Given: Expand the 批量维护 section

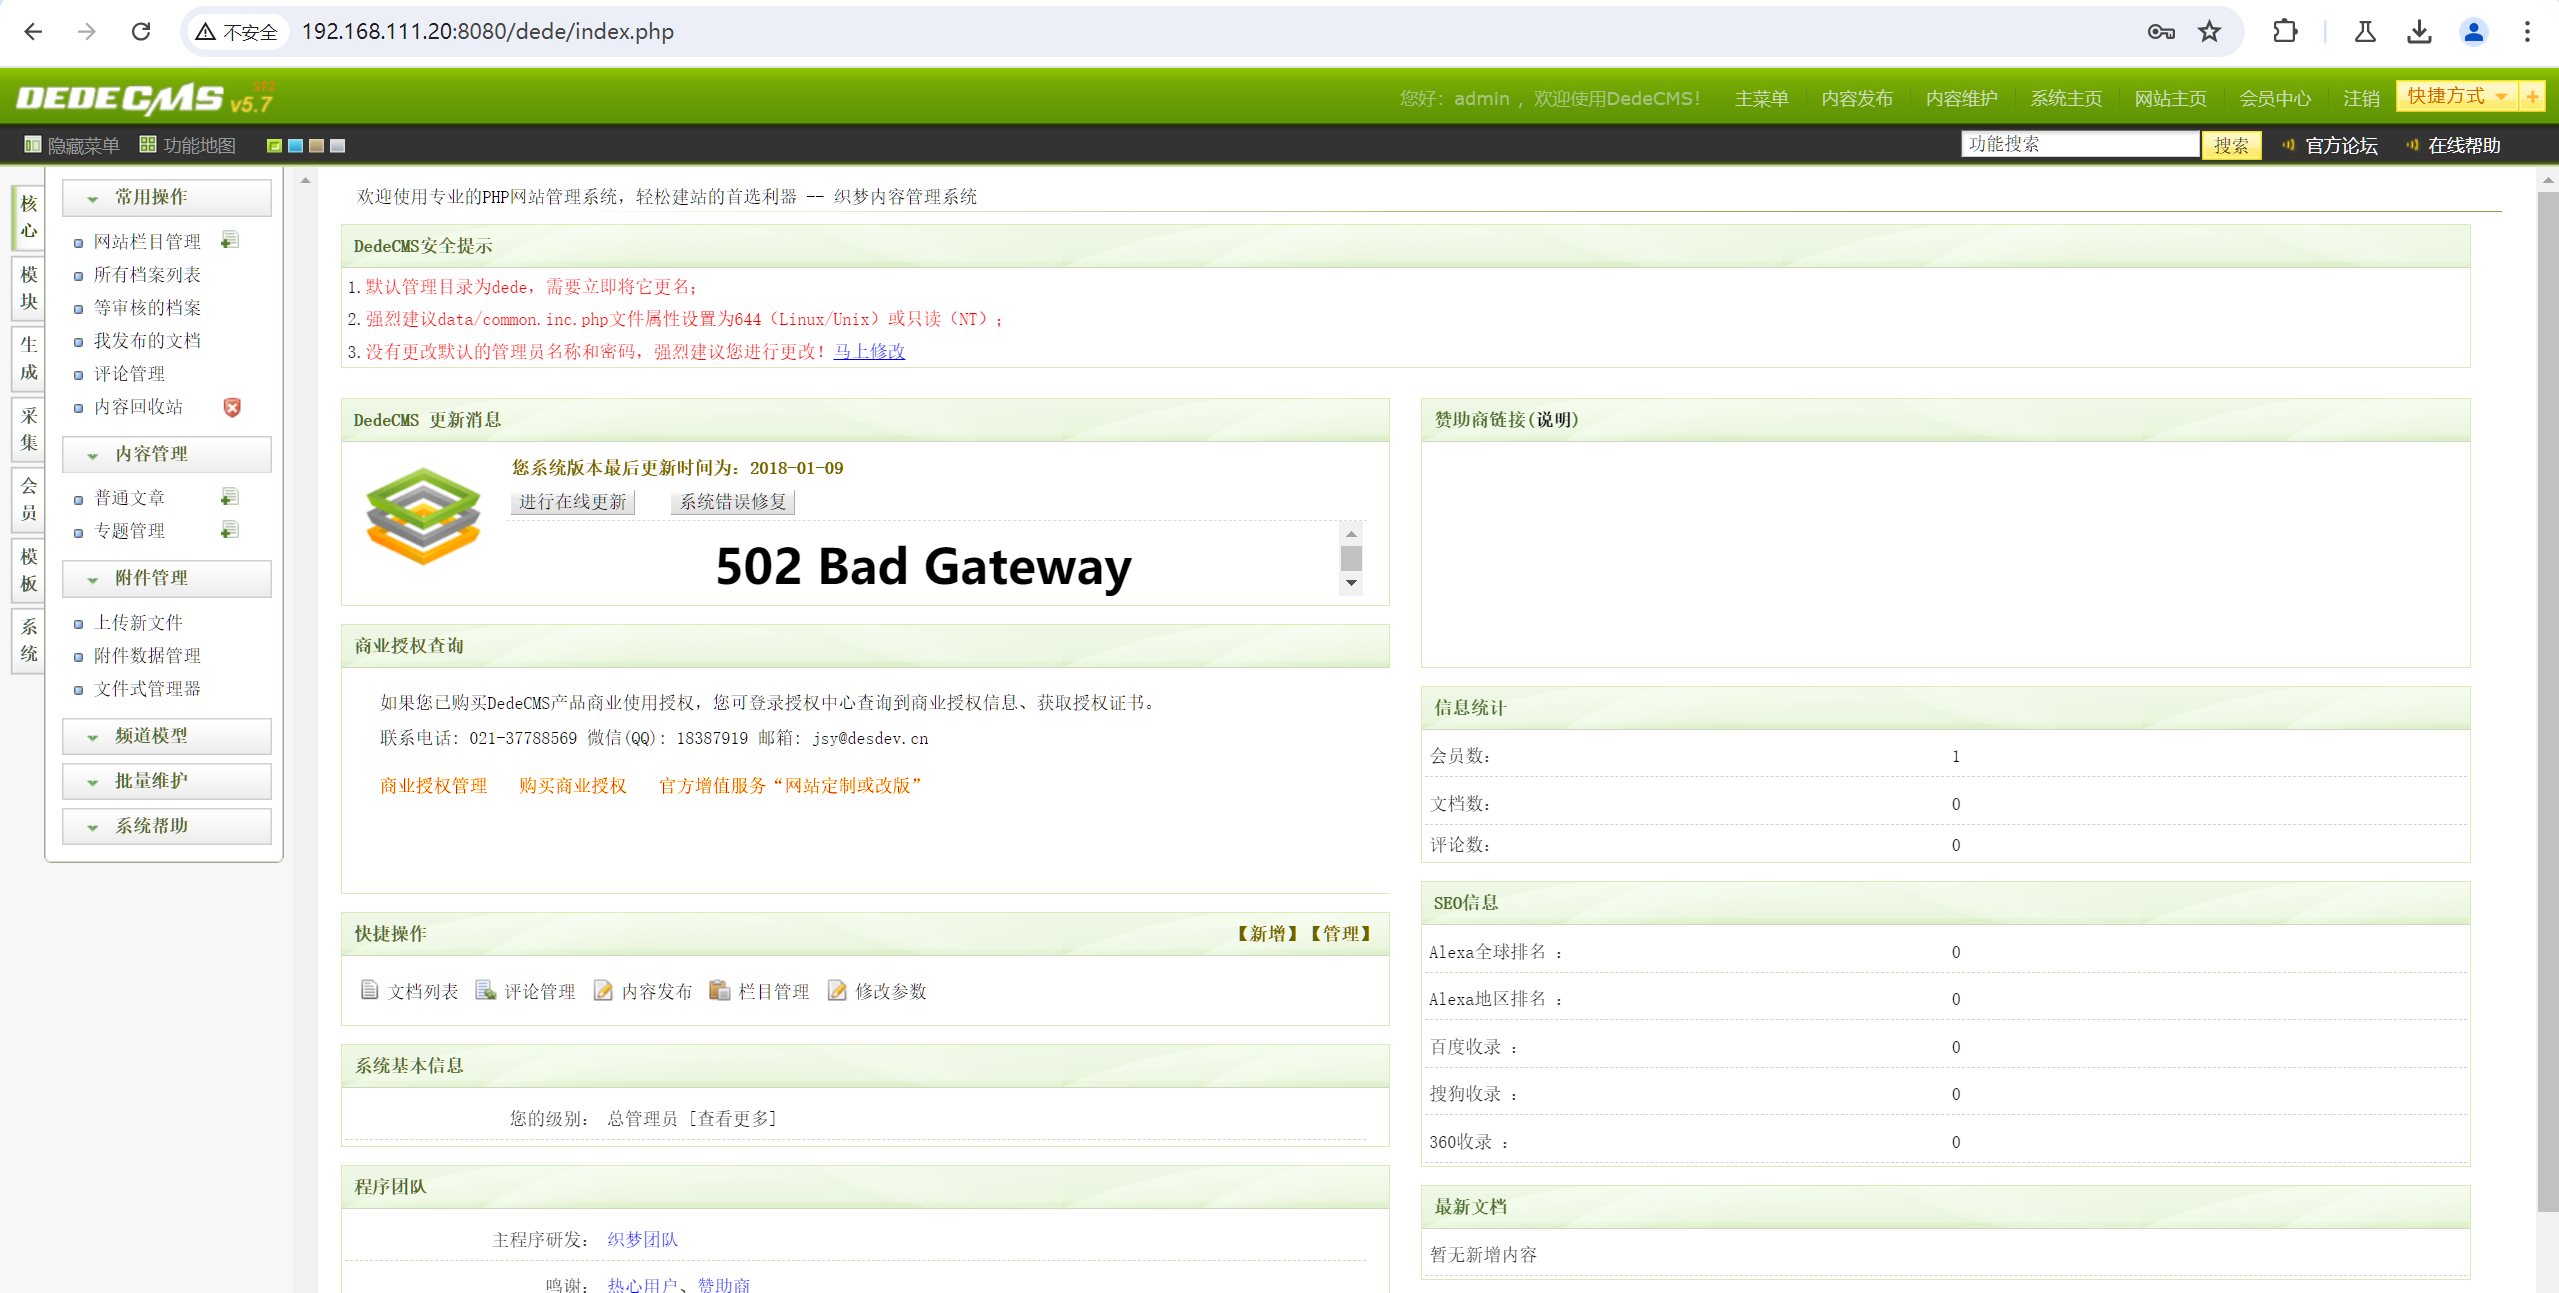Looking at the screenshot, I should click(x=167, y=781).
